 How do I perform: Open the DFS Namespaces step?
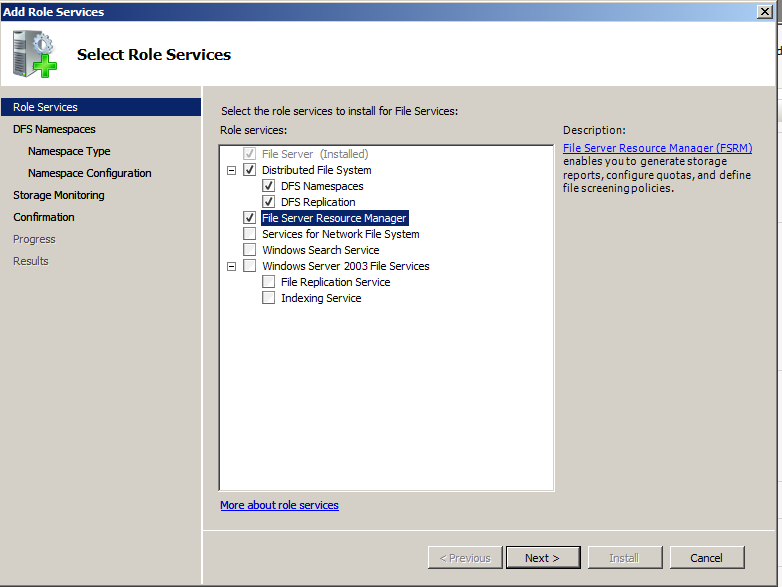pos(54,129)
